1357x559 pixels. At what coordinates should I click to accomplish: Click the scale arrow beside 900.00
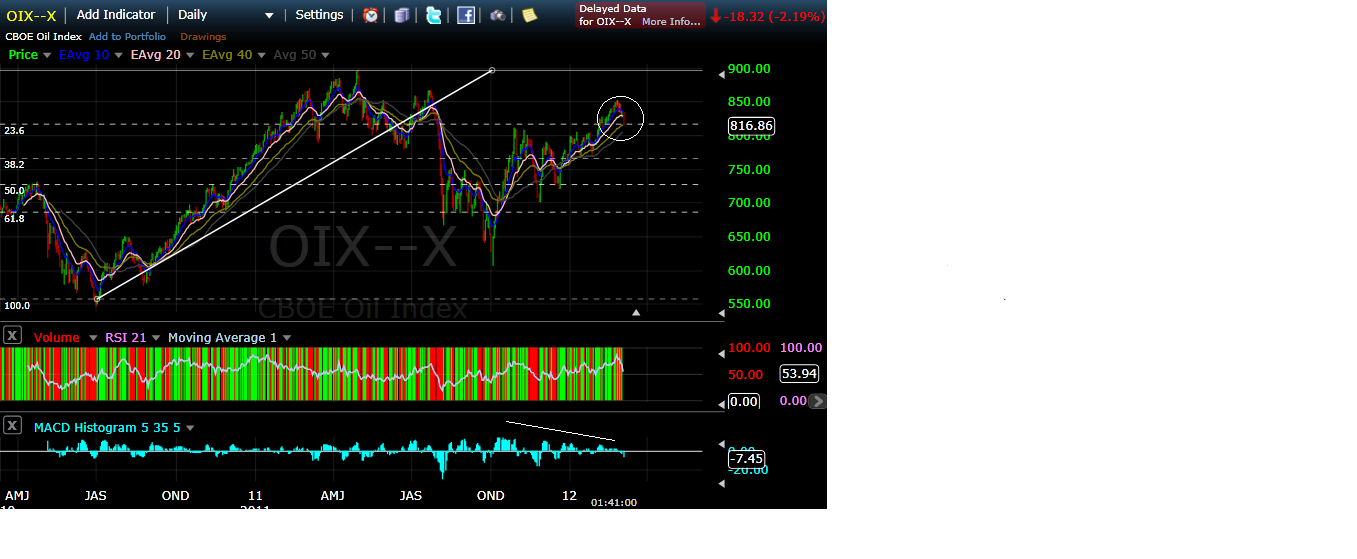(722, 73)
